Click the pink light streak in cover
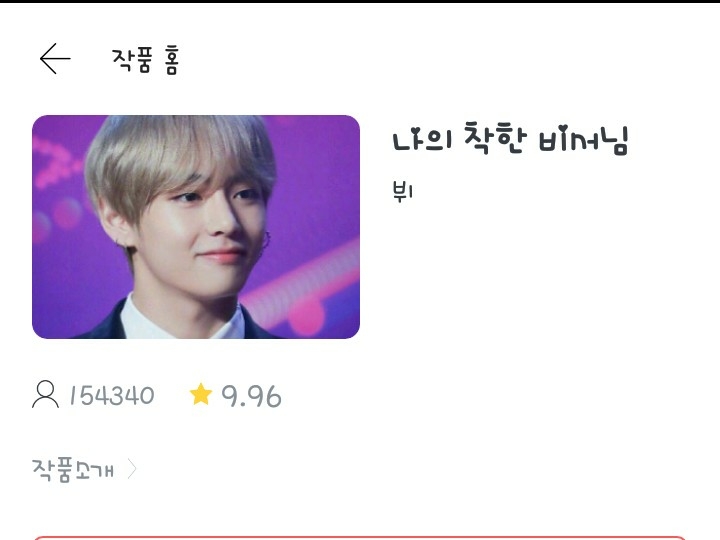 tap(301, 287)
